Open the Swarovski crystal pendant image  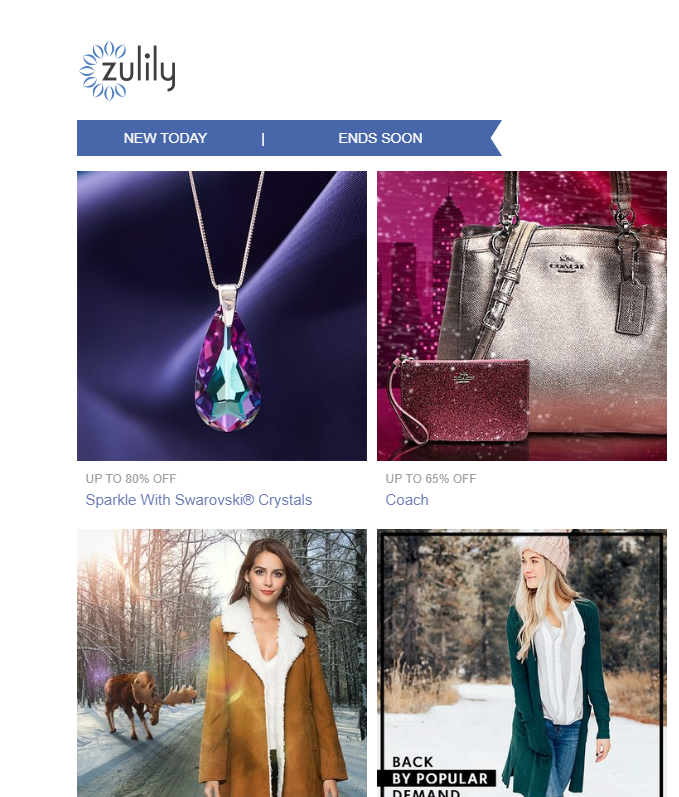(222, 316)
